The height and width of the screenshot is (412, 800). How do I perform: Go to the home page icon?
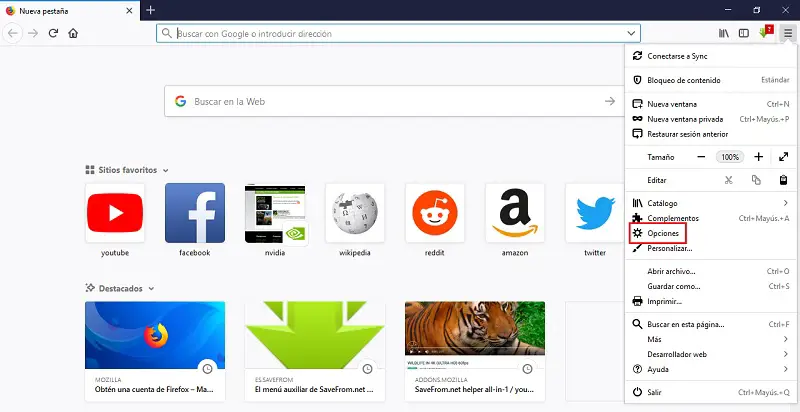[73, 33]
